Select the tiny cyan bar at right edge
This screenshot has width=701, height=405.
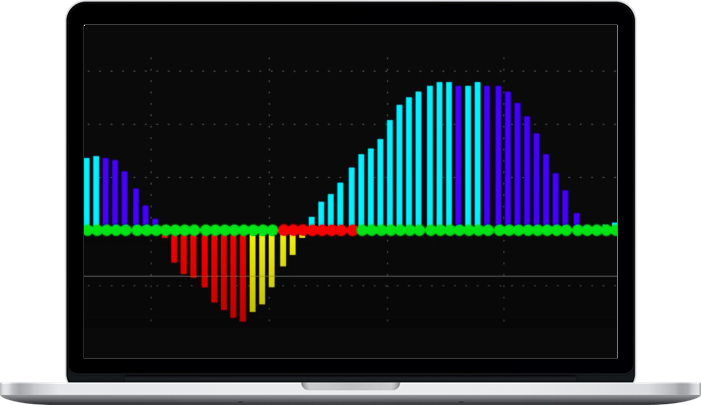[614, 226]
